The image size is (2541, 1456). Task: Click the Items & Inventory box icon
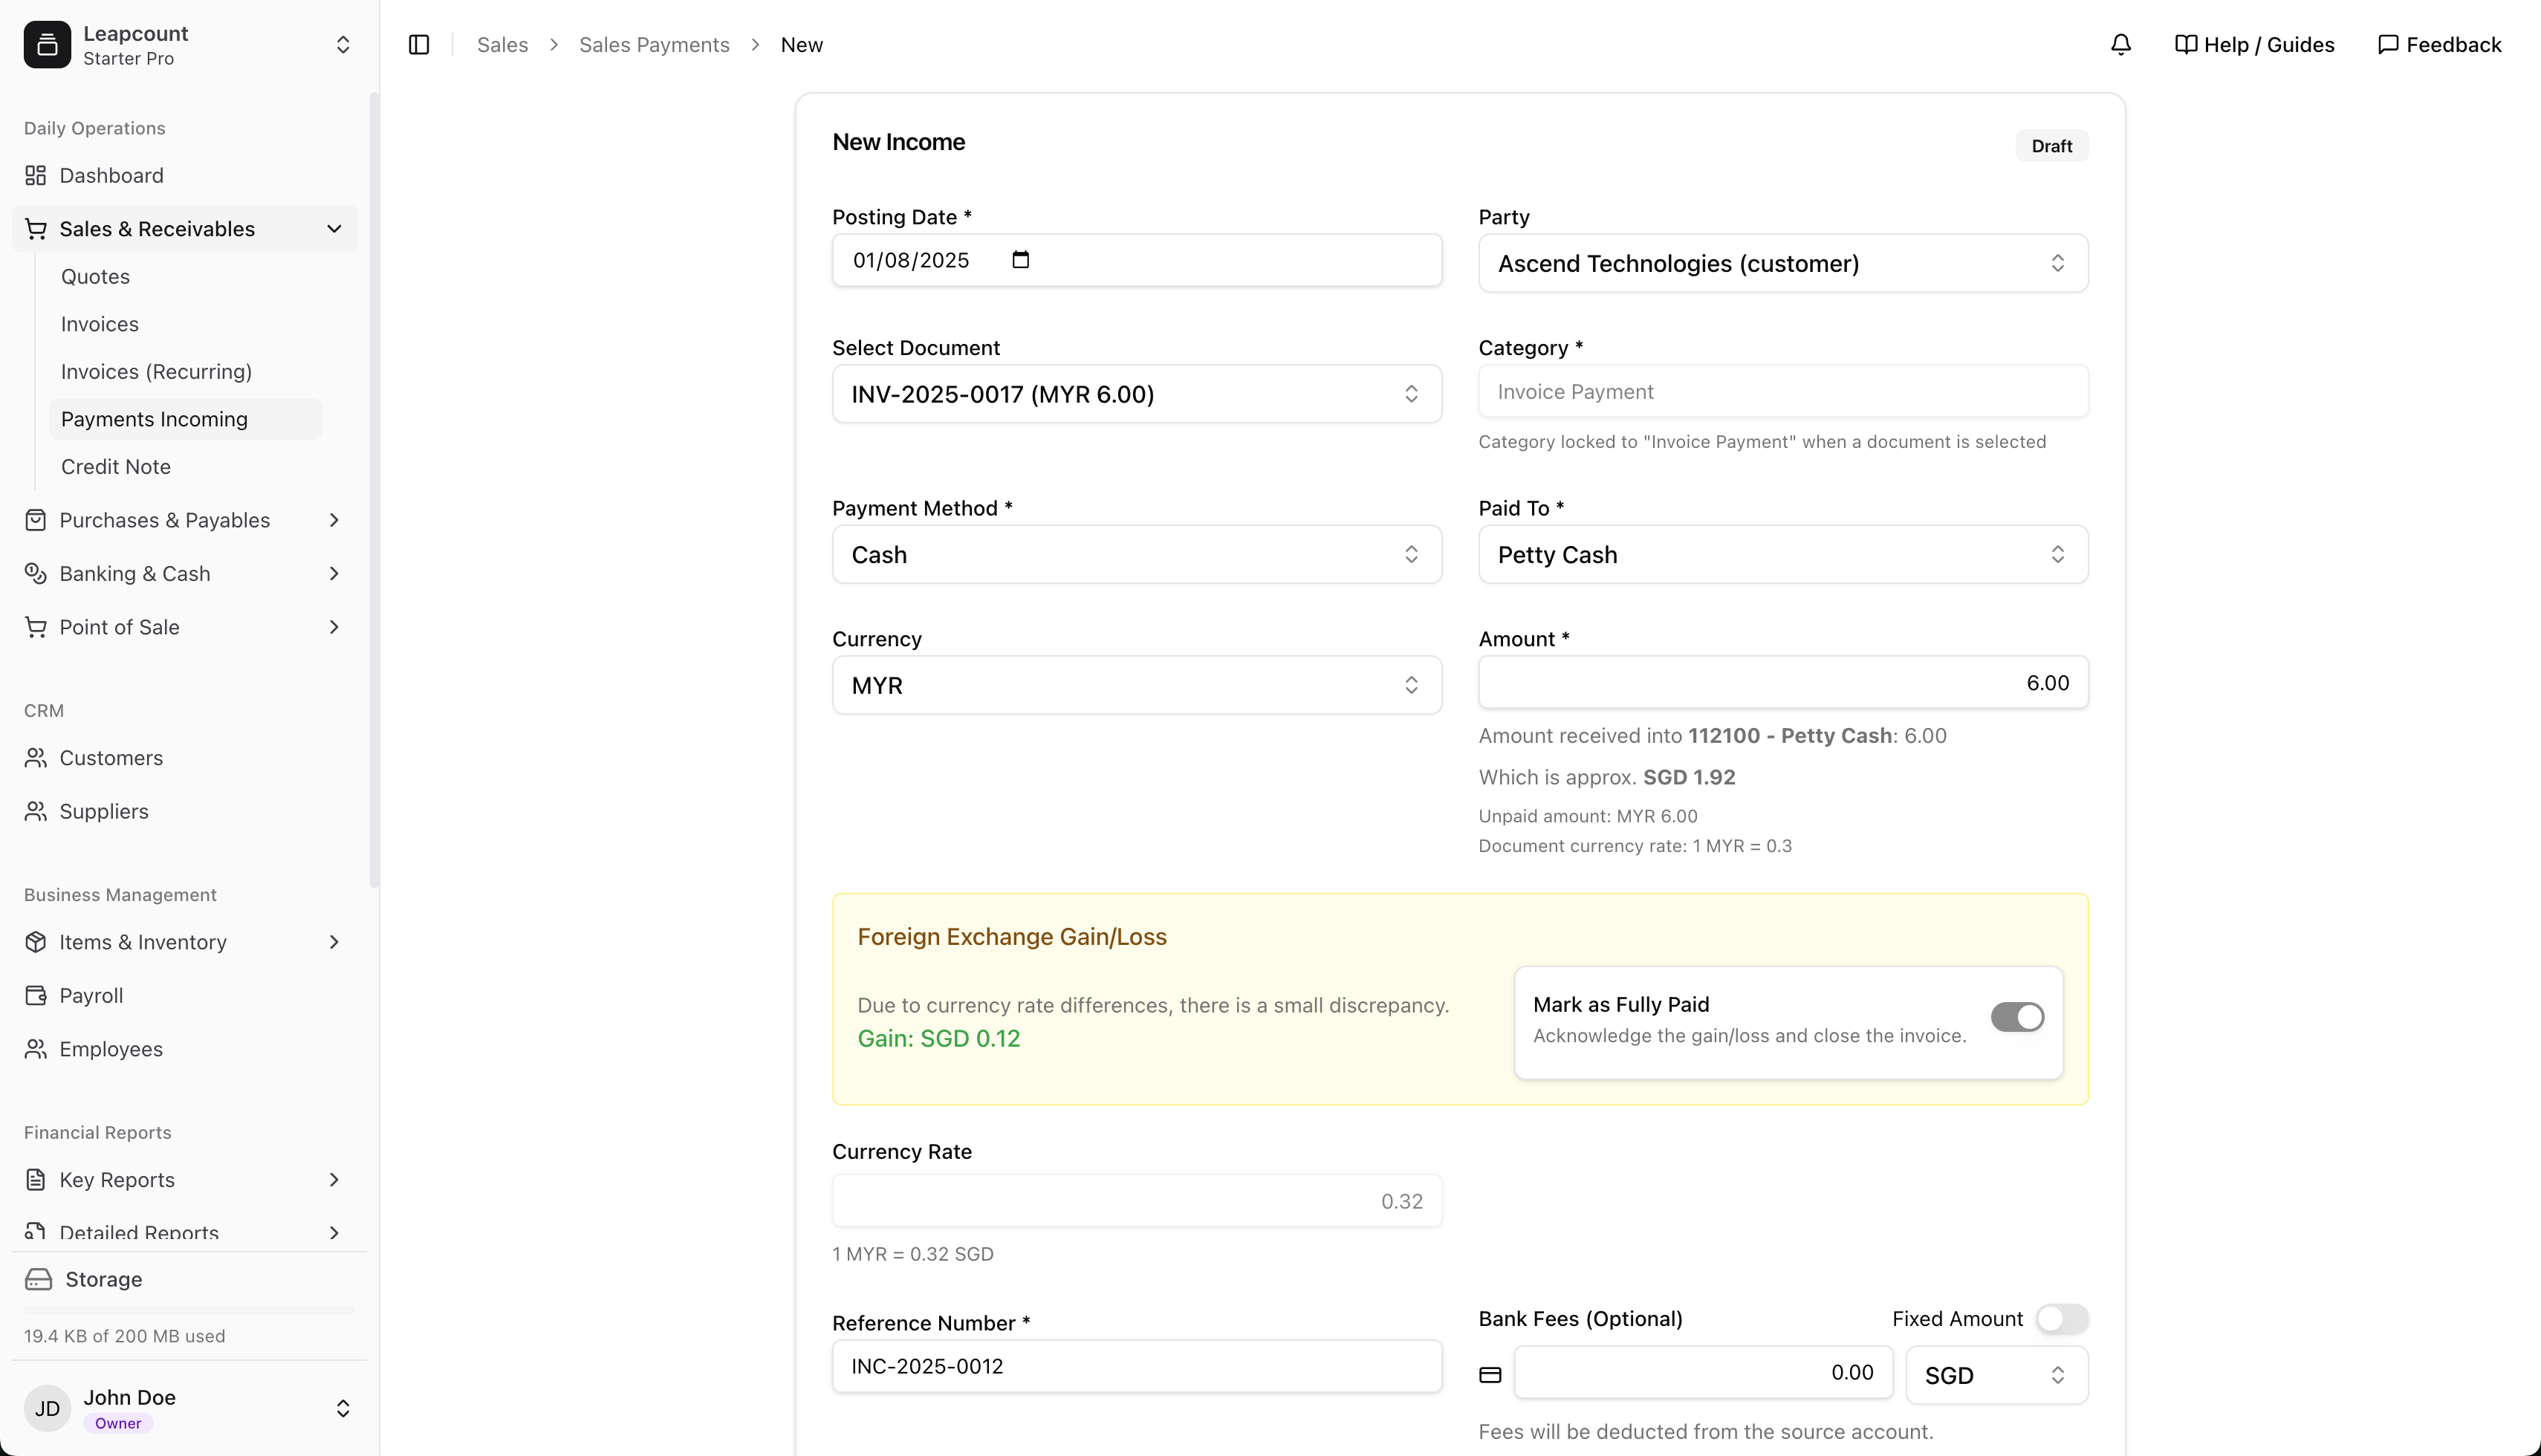36,942
